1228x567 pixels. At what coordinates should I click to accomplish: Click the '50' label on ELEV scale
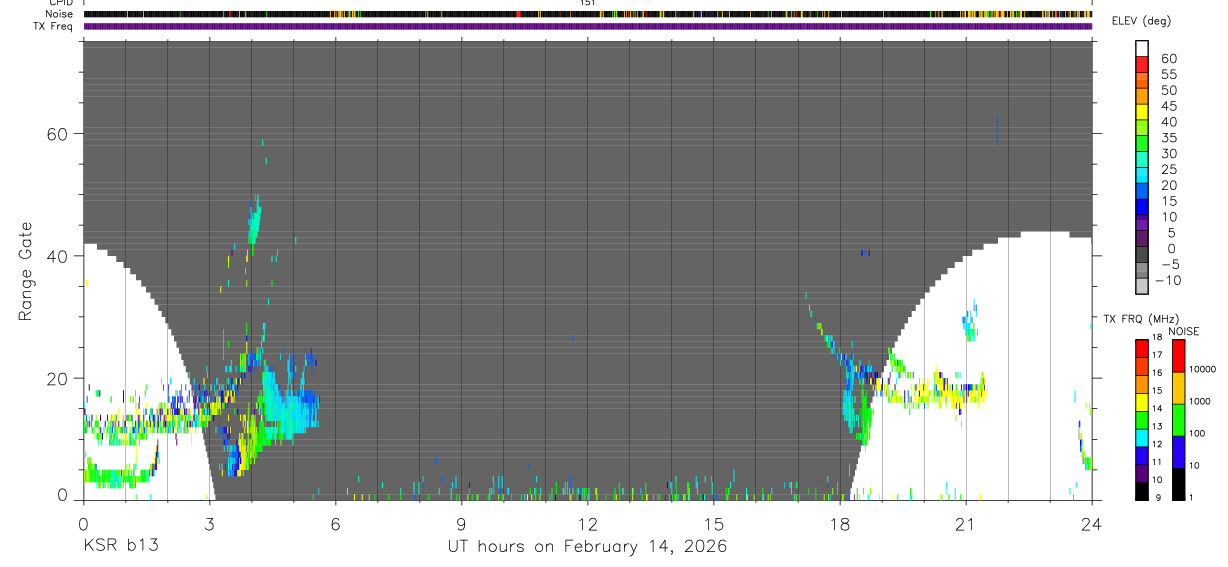1168,90
